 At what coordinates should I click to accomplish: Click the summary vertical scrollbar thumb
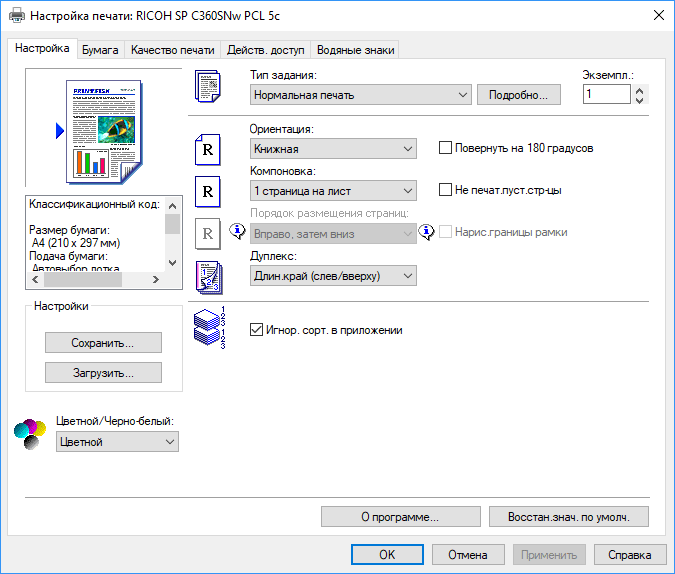point(173,224)
